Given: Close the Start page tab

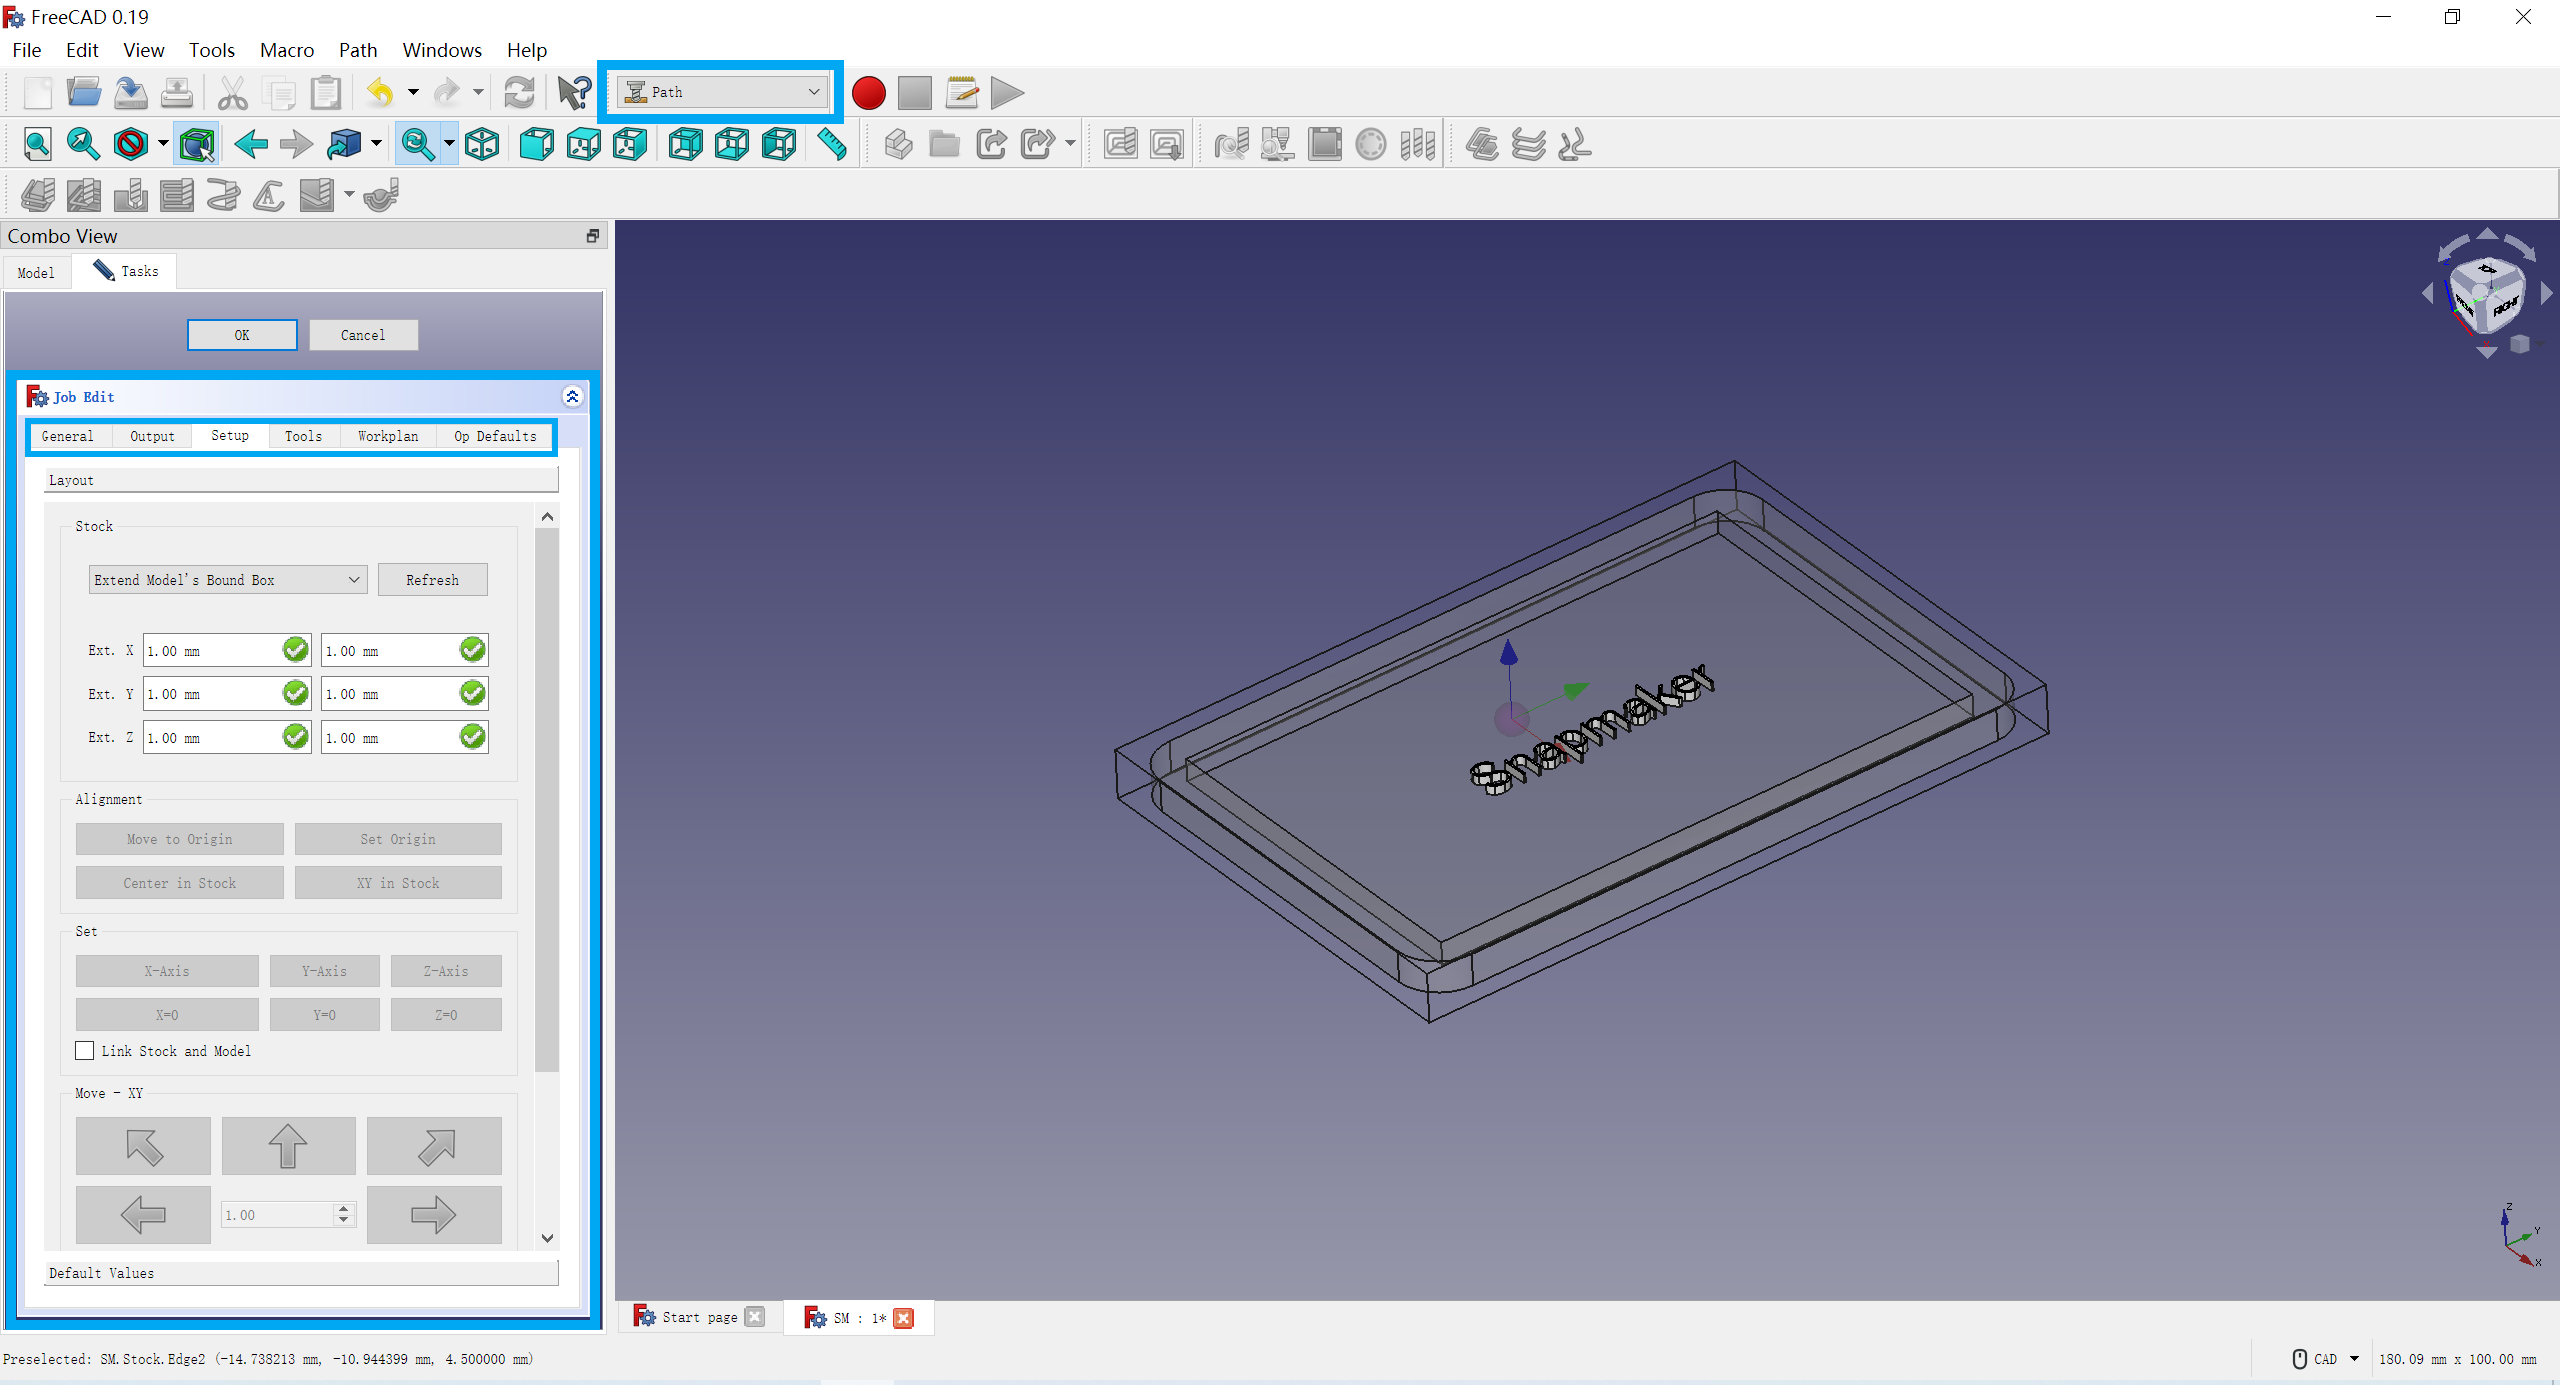Looking at the screenshot, I should (x=756, y=1317).
